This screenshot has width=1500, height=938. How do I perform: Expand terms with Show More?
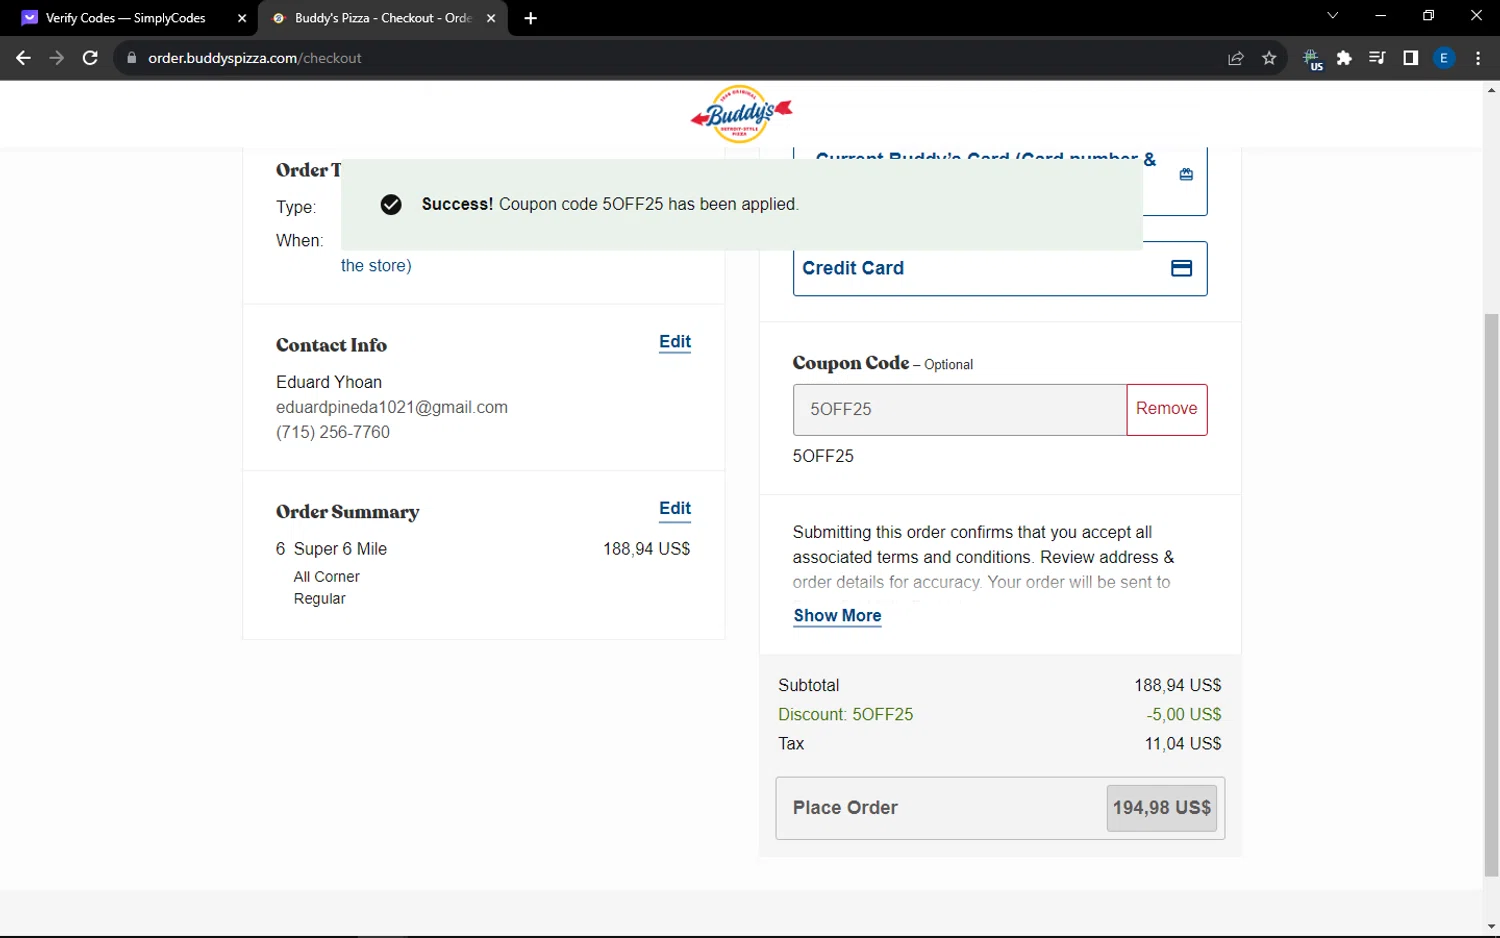838,616
